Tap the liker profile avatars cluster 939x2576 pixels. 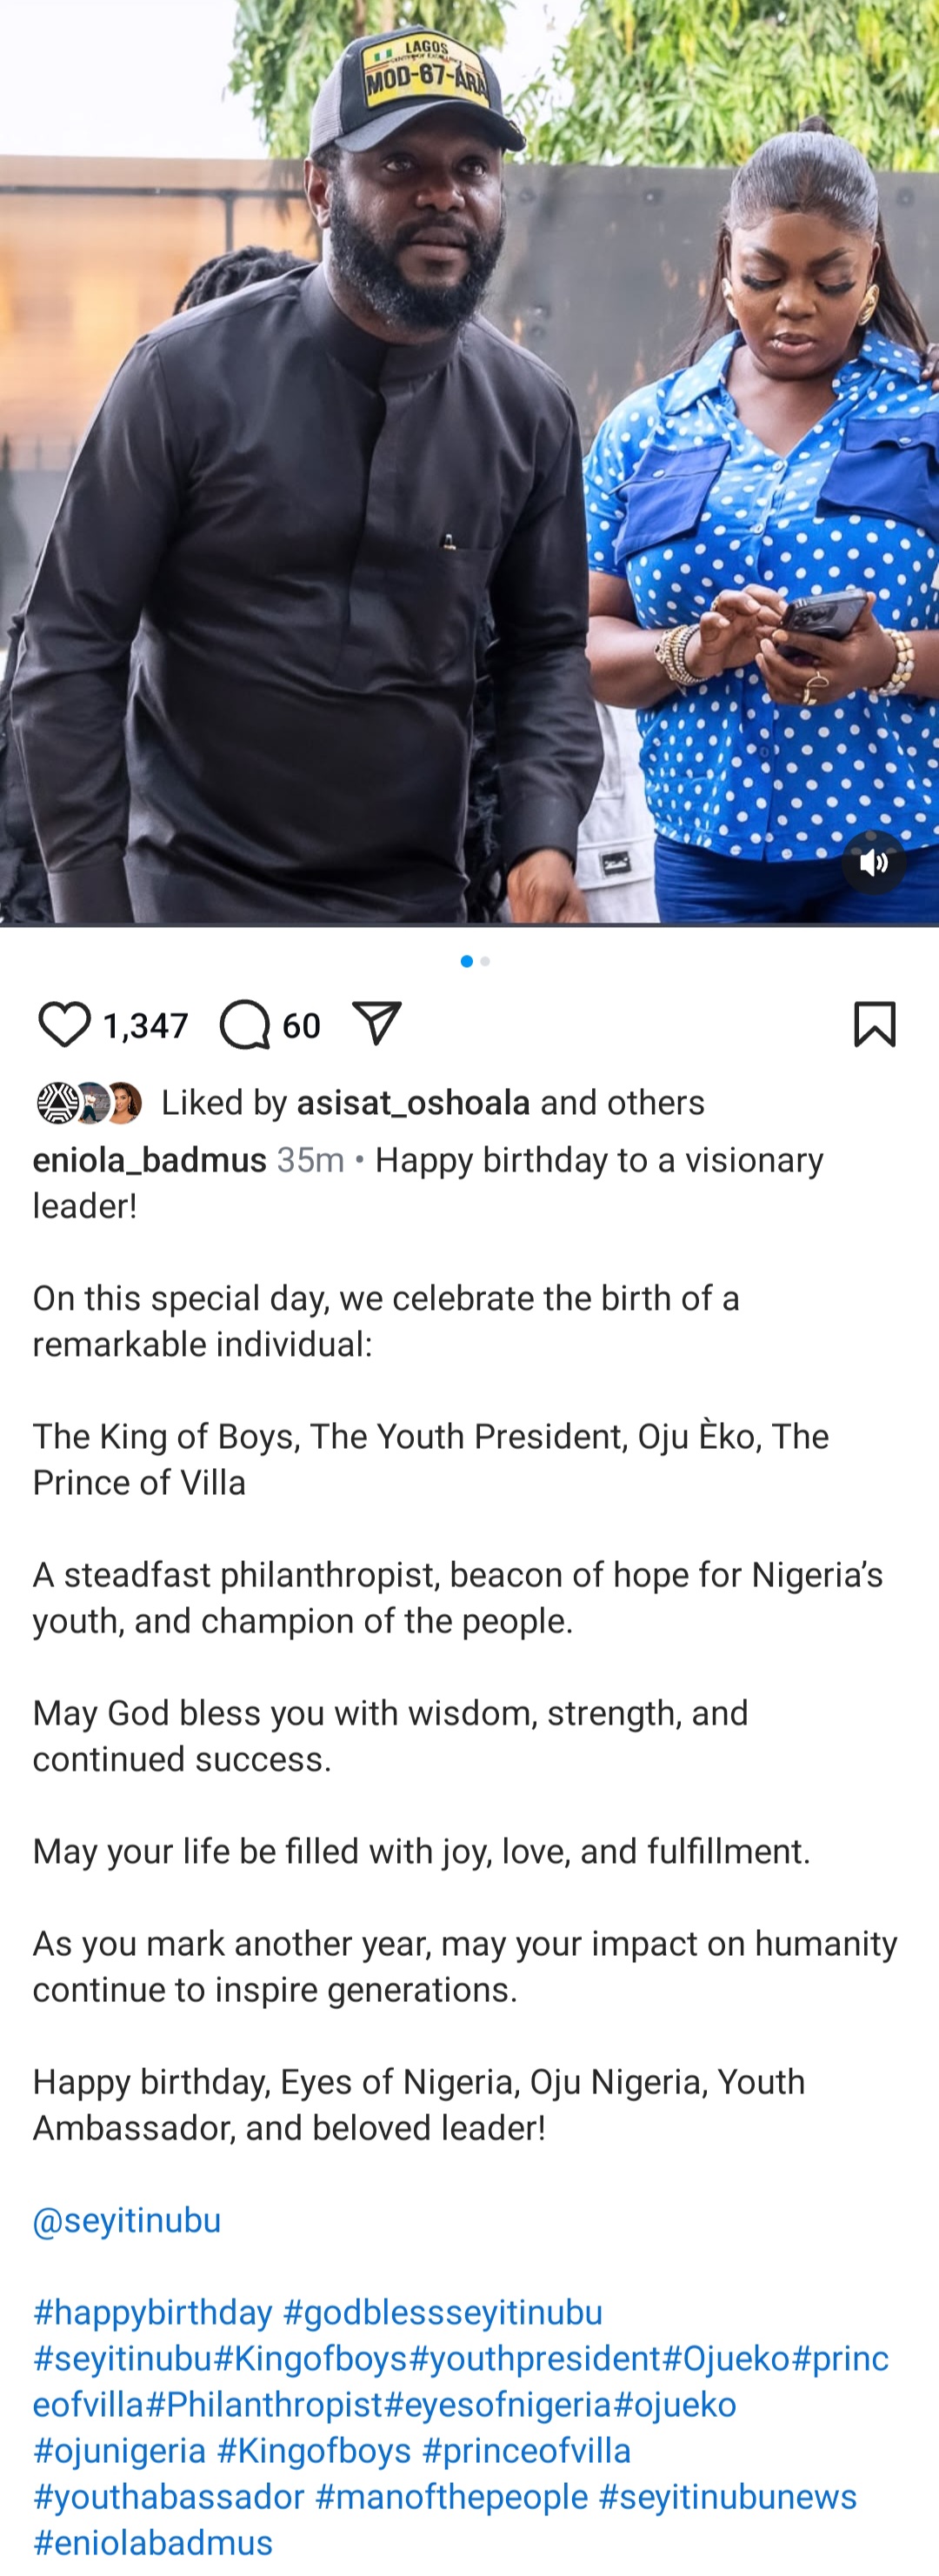pos(90,1103)
